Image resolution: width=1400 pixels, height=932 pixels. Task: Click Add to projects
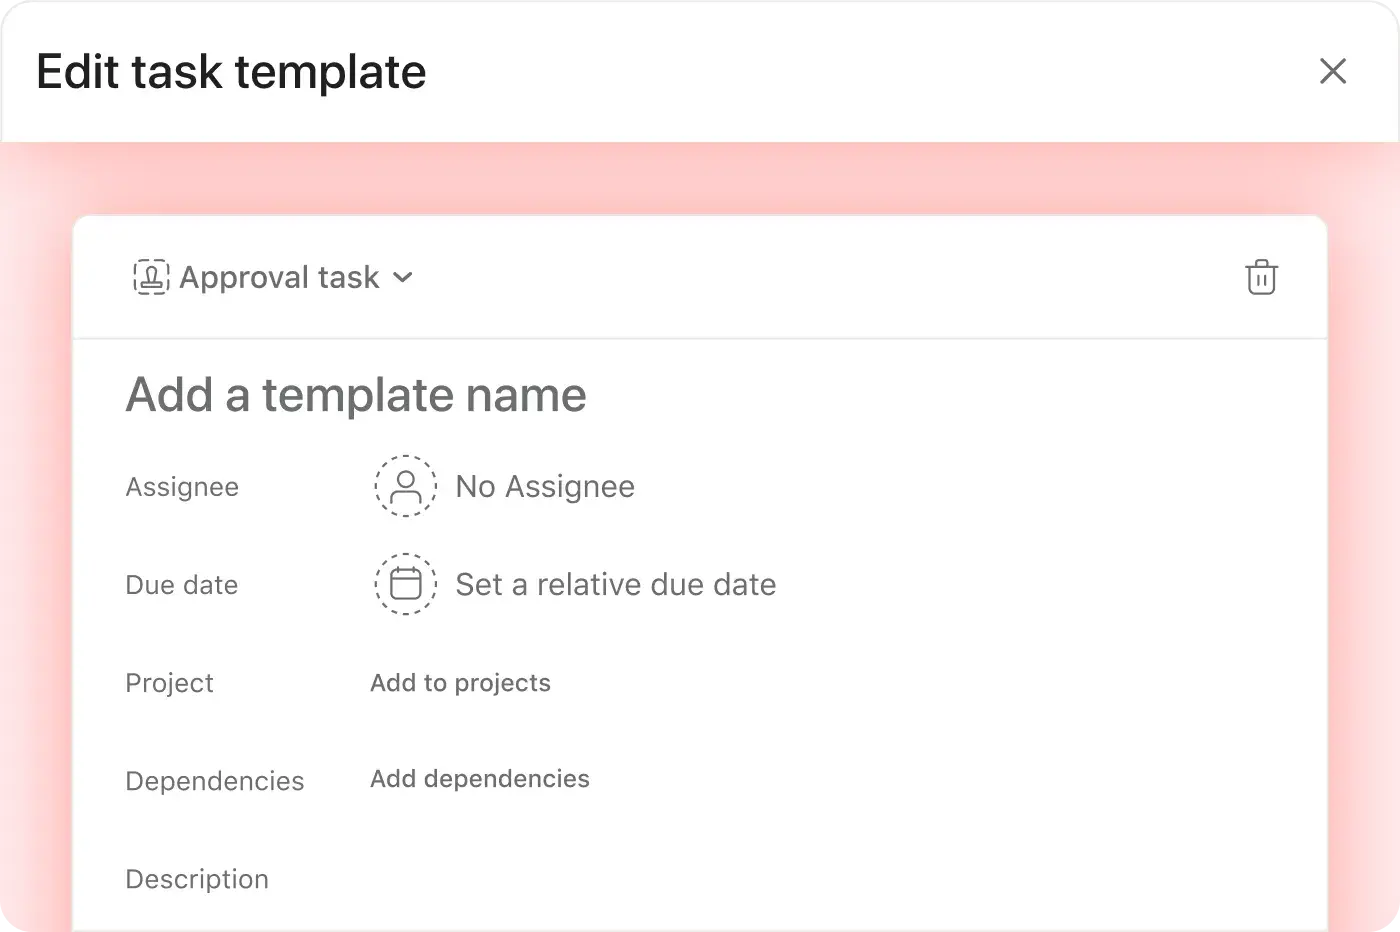click(x=460, y=683)
